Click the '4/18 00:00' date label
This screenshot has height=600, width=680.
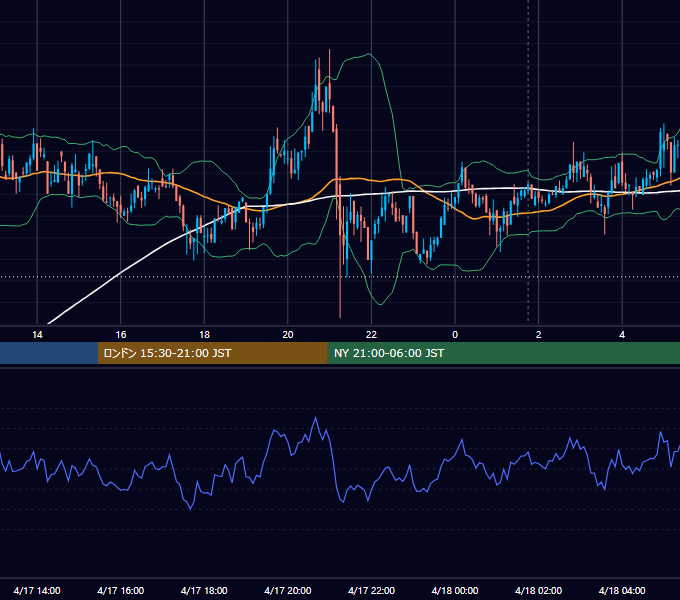(x=455, y=590)
